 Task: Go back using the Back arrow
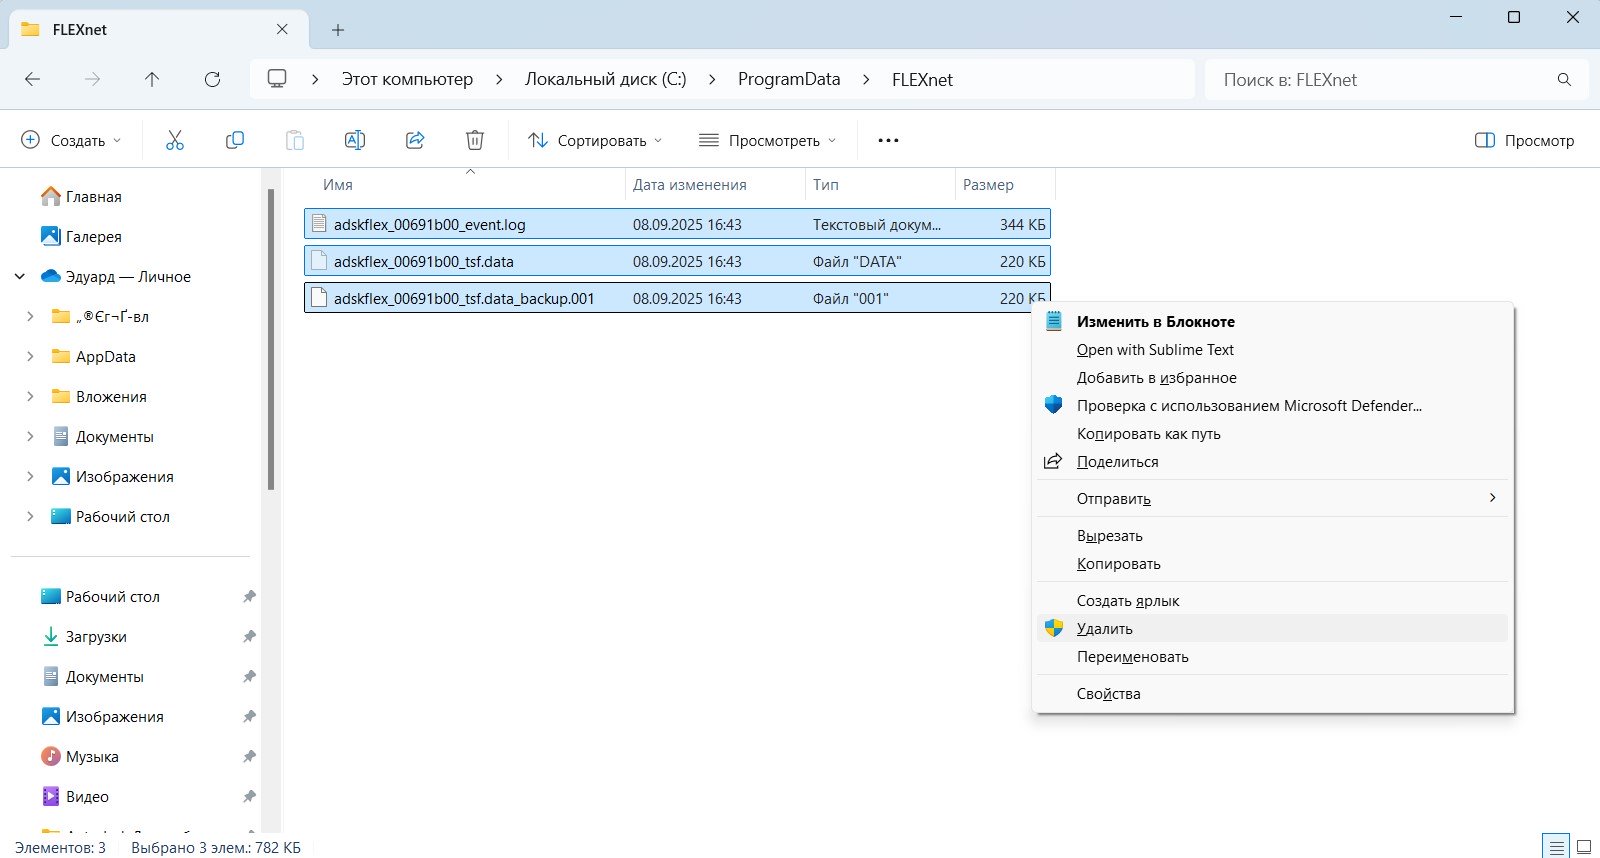pyautogui.click(x=33, y=80)
